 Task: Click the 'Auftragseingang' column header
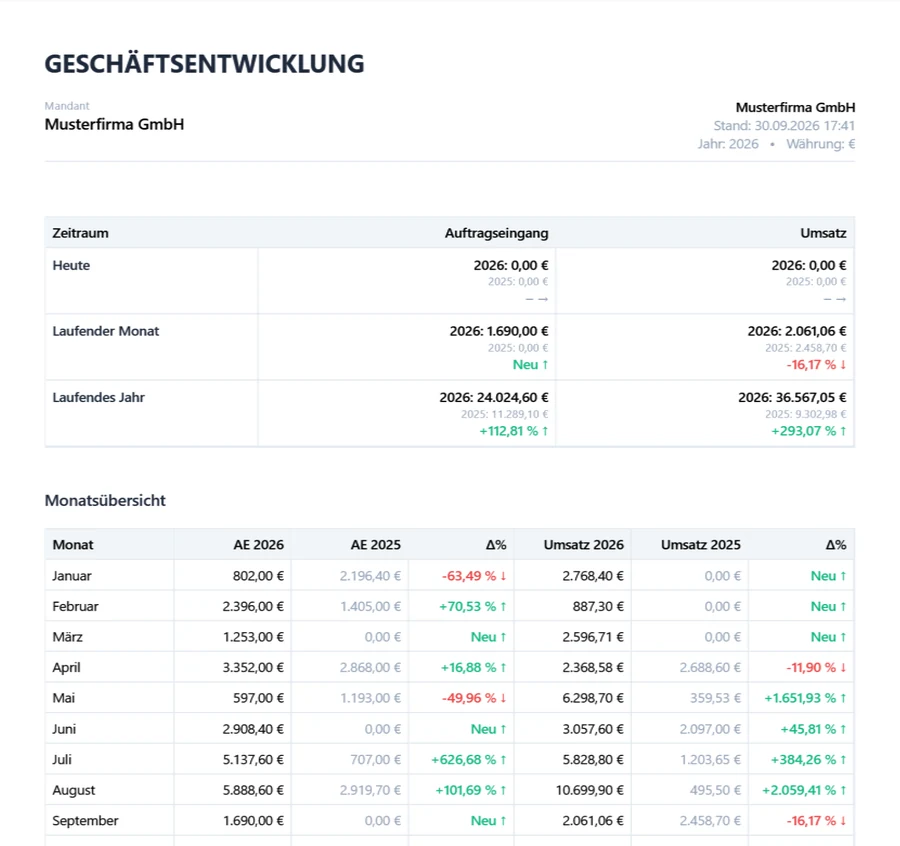(496, 233)
